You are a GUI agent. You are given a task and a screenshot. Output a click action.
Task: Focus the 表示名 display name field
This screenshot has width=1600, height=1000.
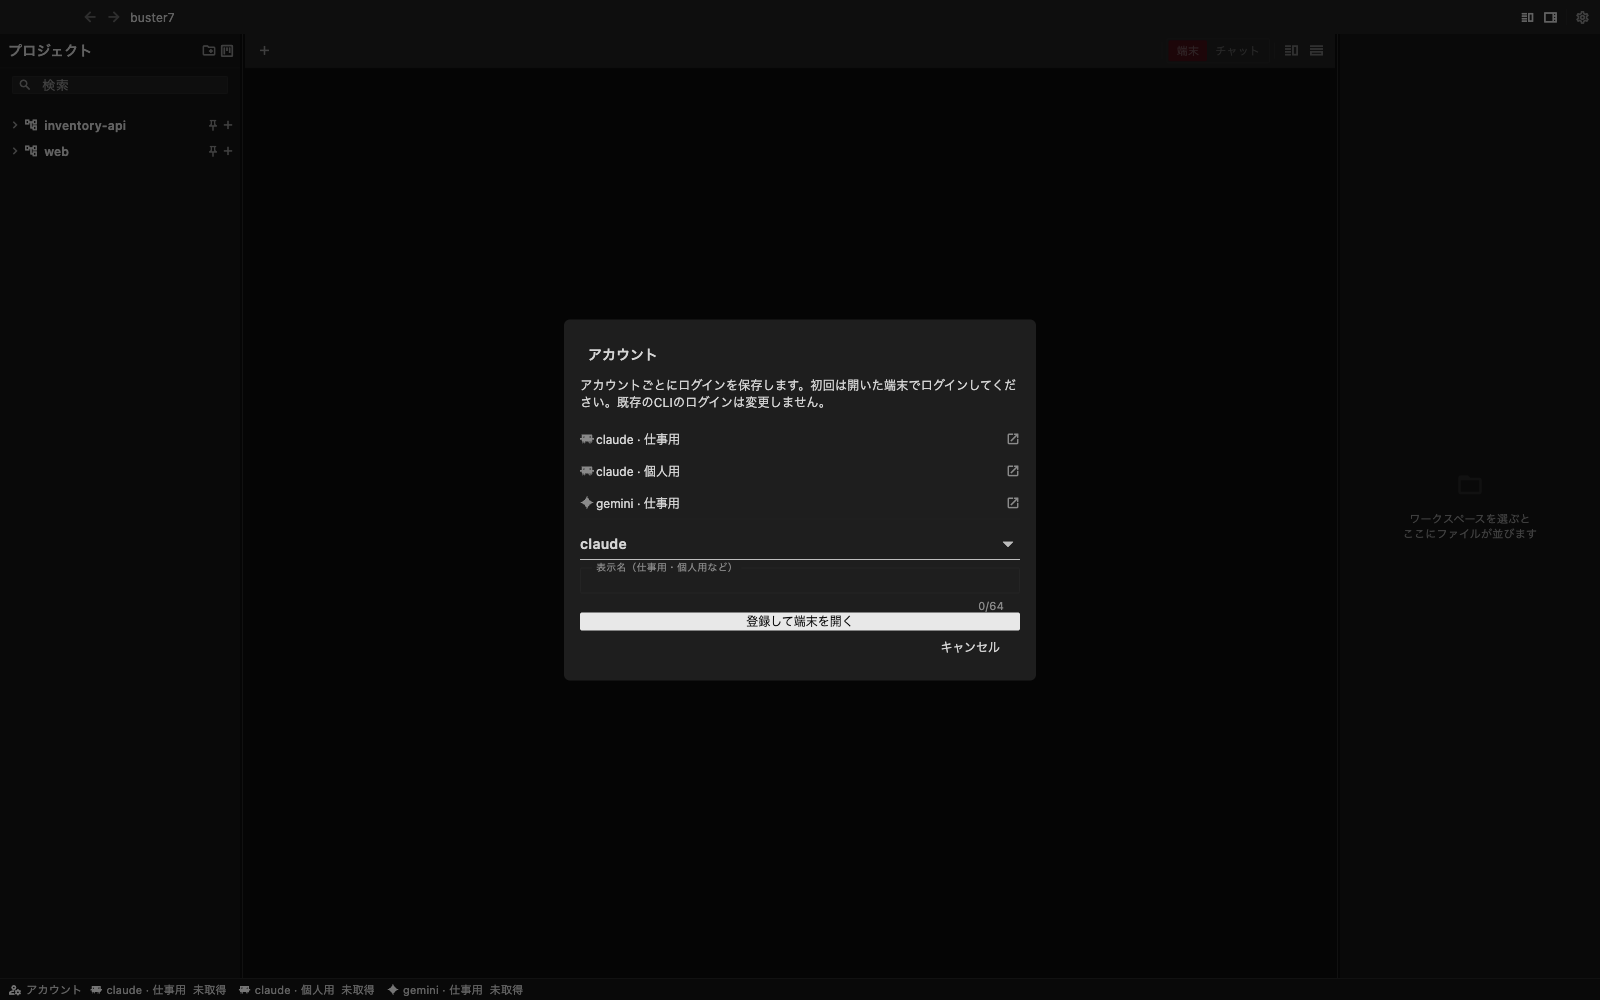click(799, 581)
